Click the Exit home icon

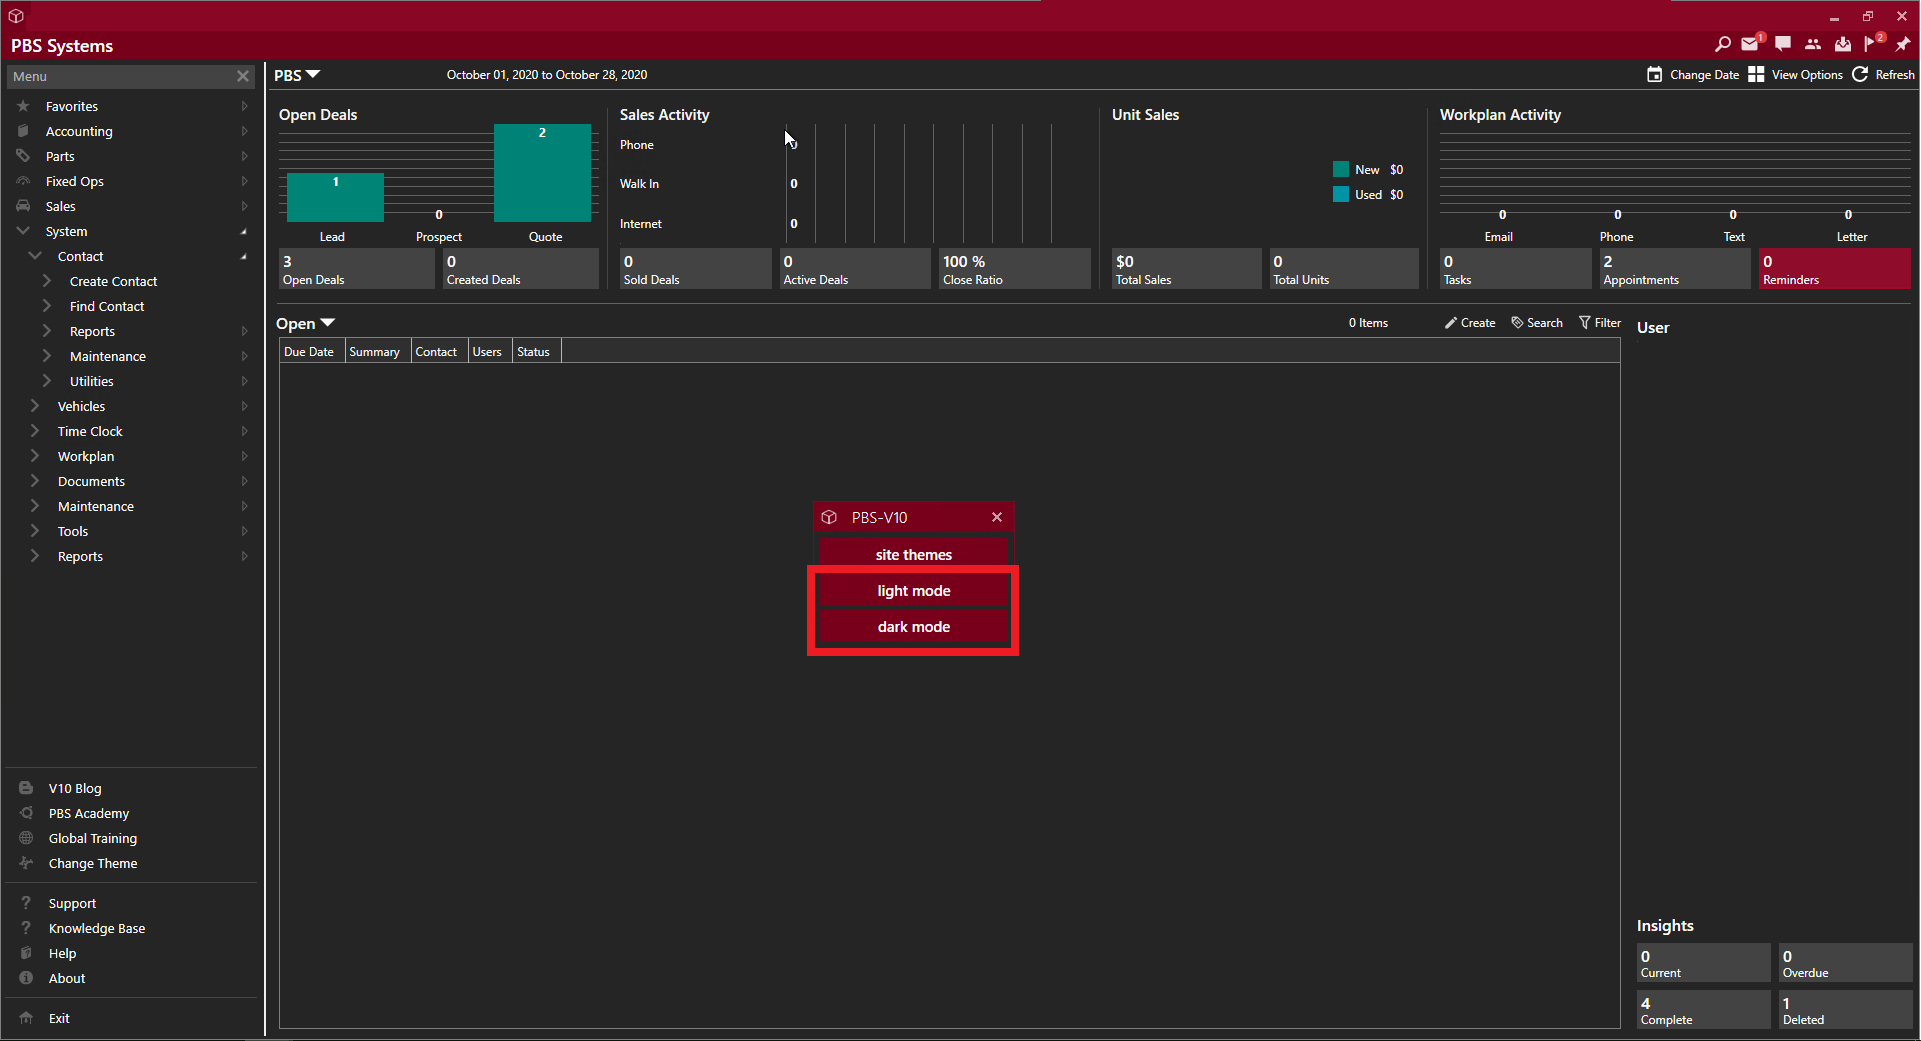tap(27, 1018)
